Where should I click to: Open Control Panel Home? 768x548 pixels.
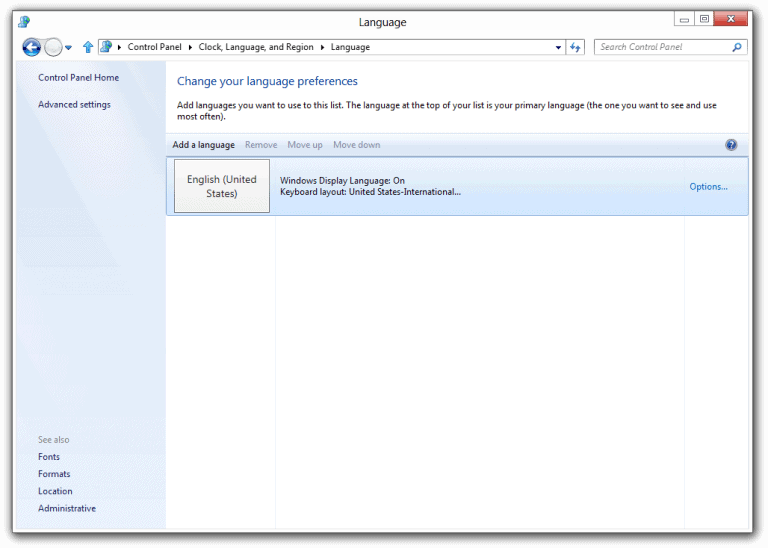78,77
